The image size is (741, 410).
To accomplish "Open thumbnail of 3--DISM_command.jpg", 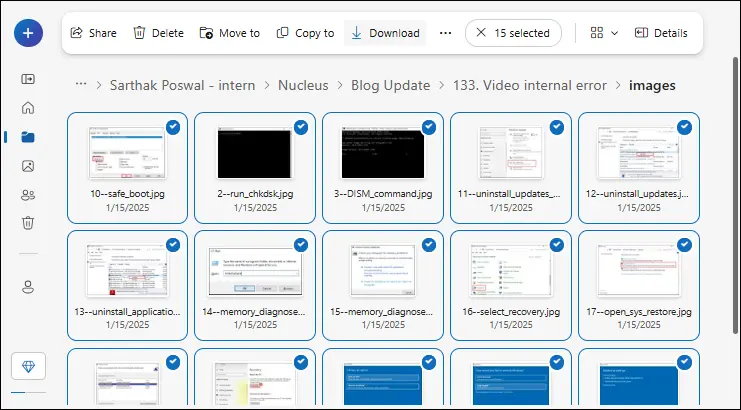I will (x=383, y=153).
